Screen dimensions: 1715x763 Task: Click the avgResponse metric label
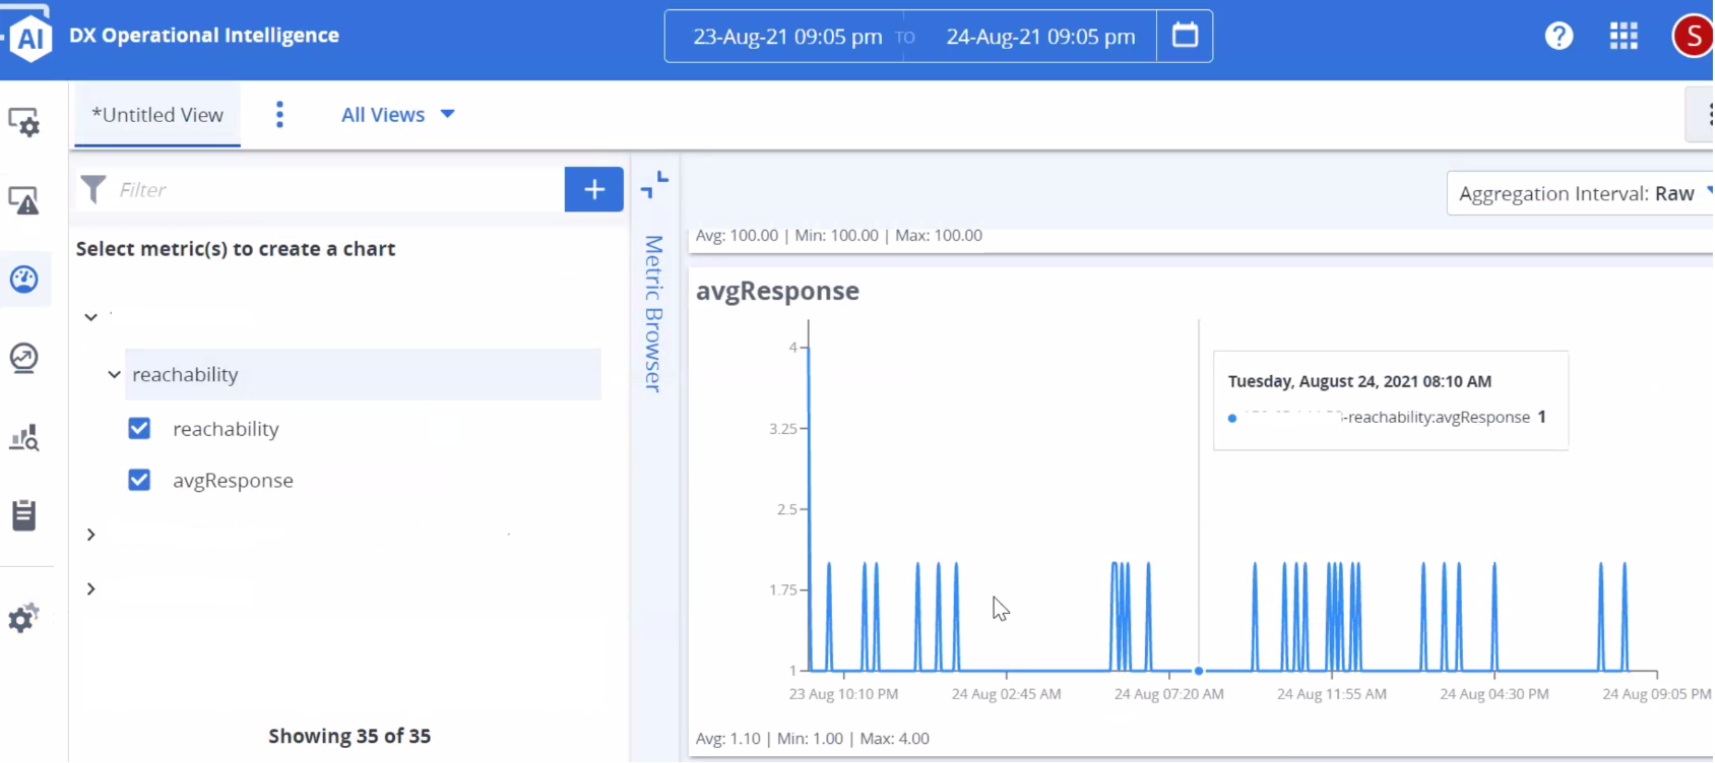(233, 480)
